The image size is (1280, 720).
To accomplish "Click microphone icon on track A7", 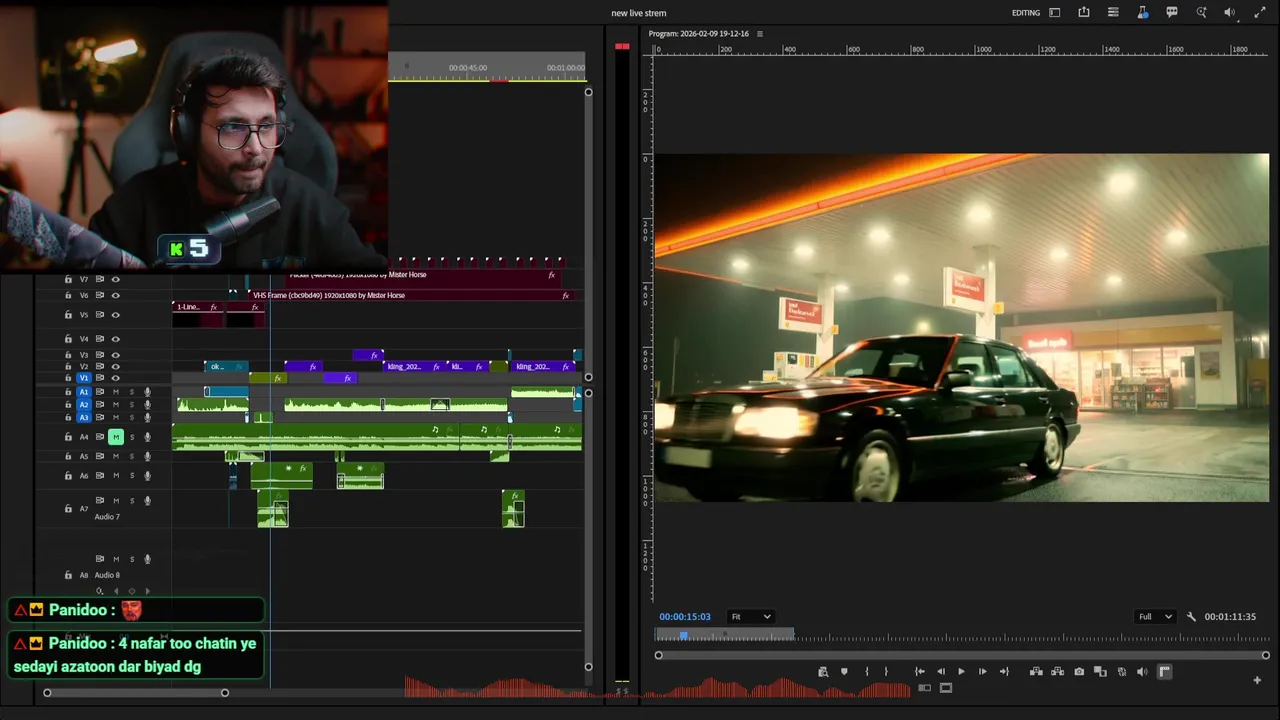I will pos(148,501).
